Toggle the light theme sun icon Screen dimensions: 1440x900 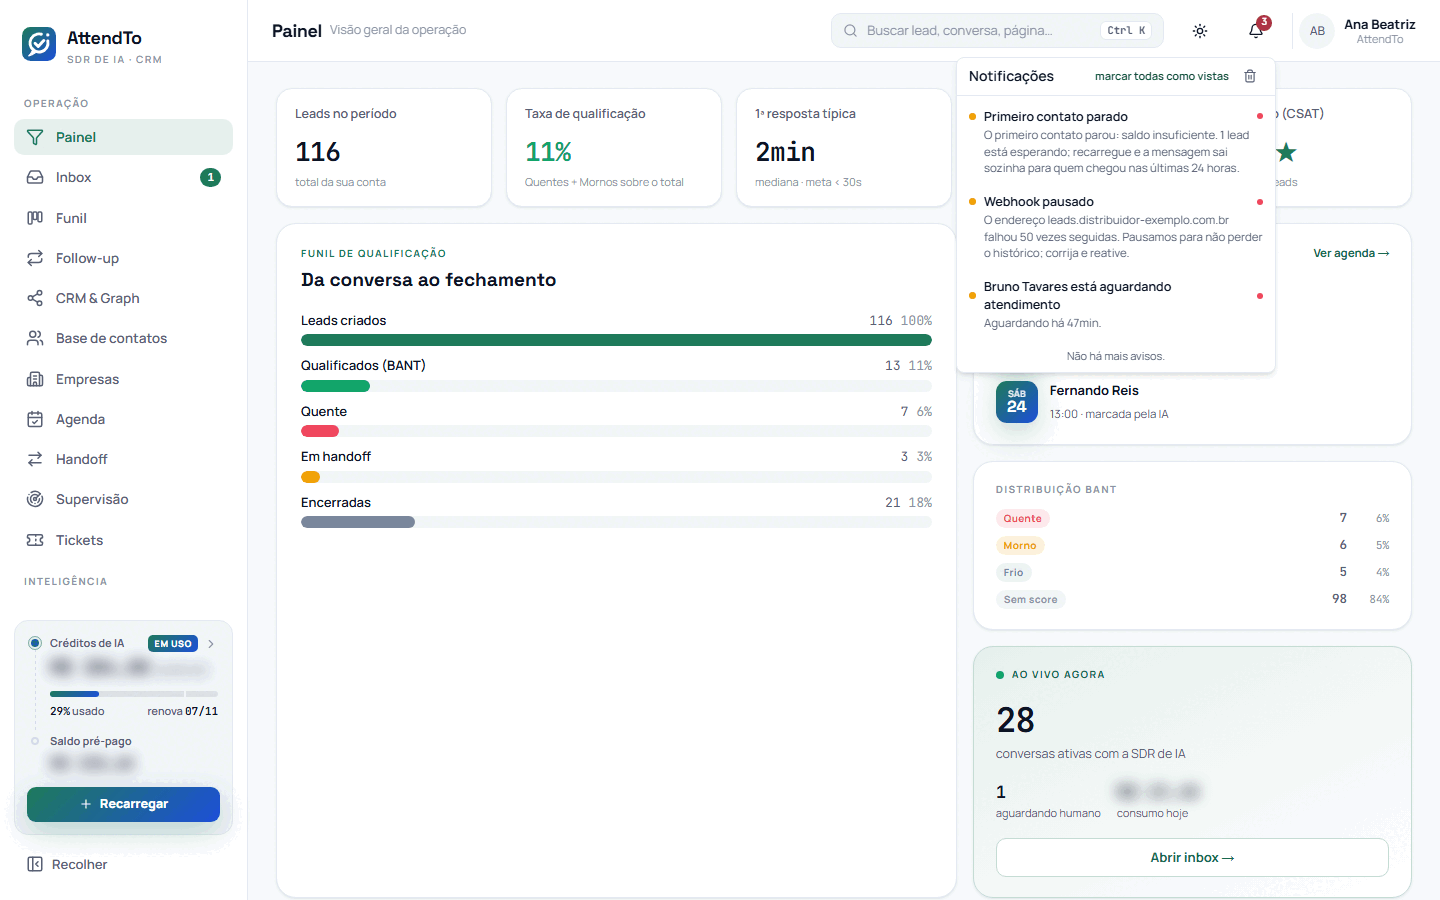(1200, 31)
